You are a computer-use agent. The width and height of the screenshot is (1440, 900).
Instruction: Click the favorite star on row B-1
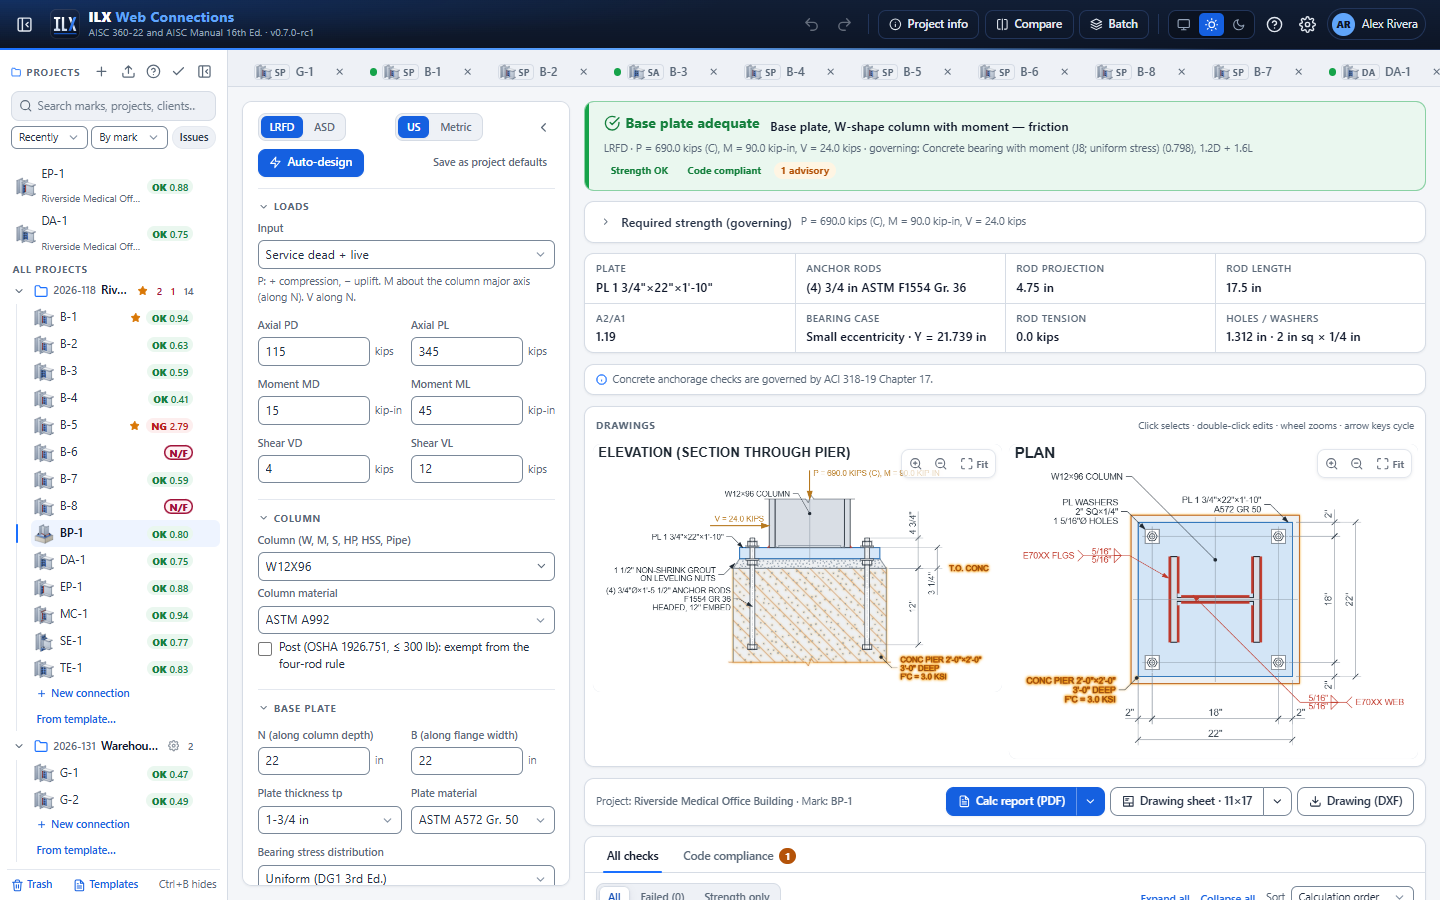coord(135,318)
